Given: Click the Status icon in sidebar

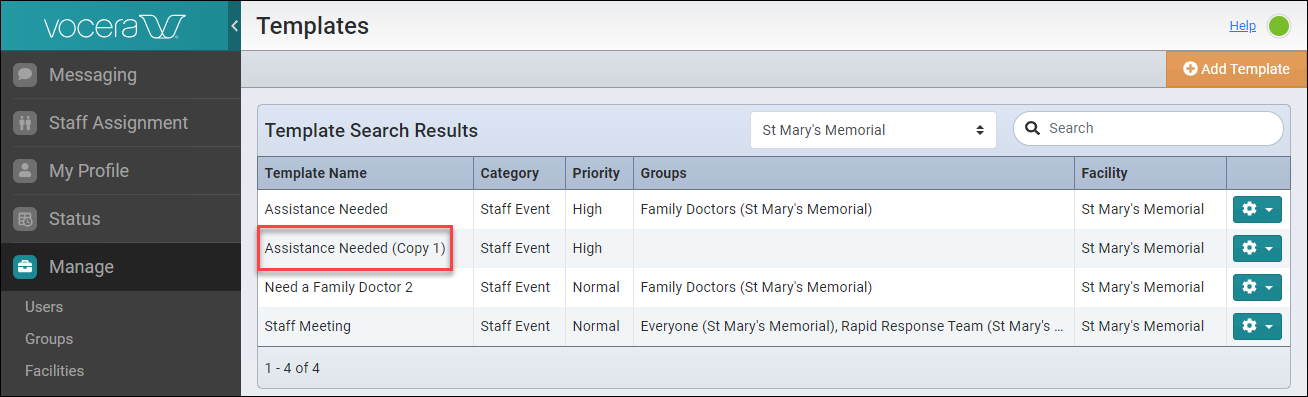Looking at the screenshot, I should 26,219.
